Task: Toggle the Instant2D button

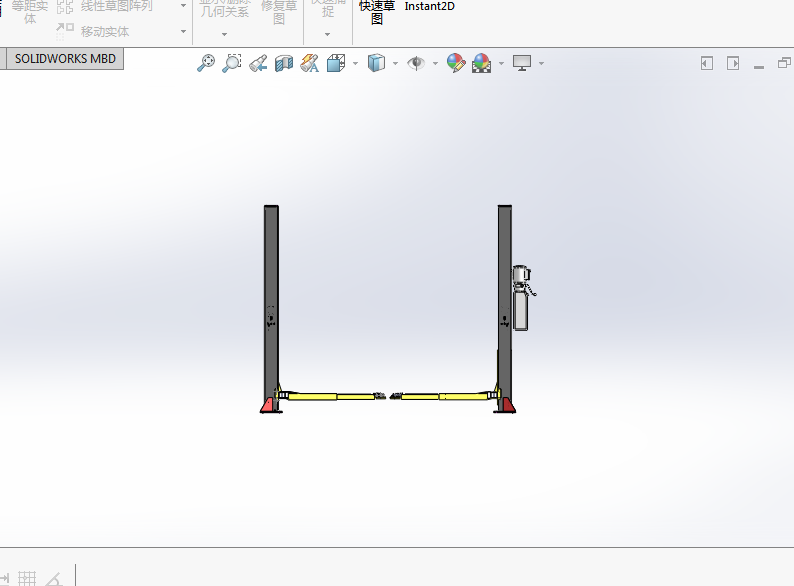Action: click(x=429, y=7)
